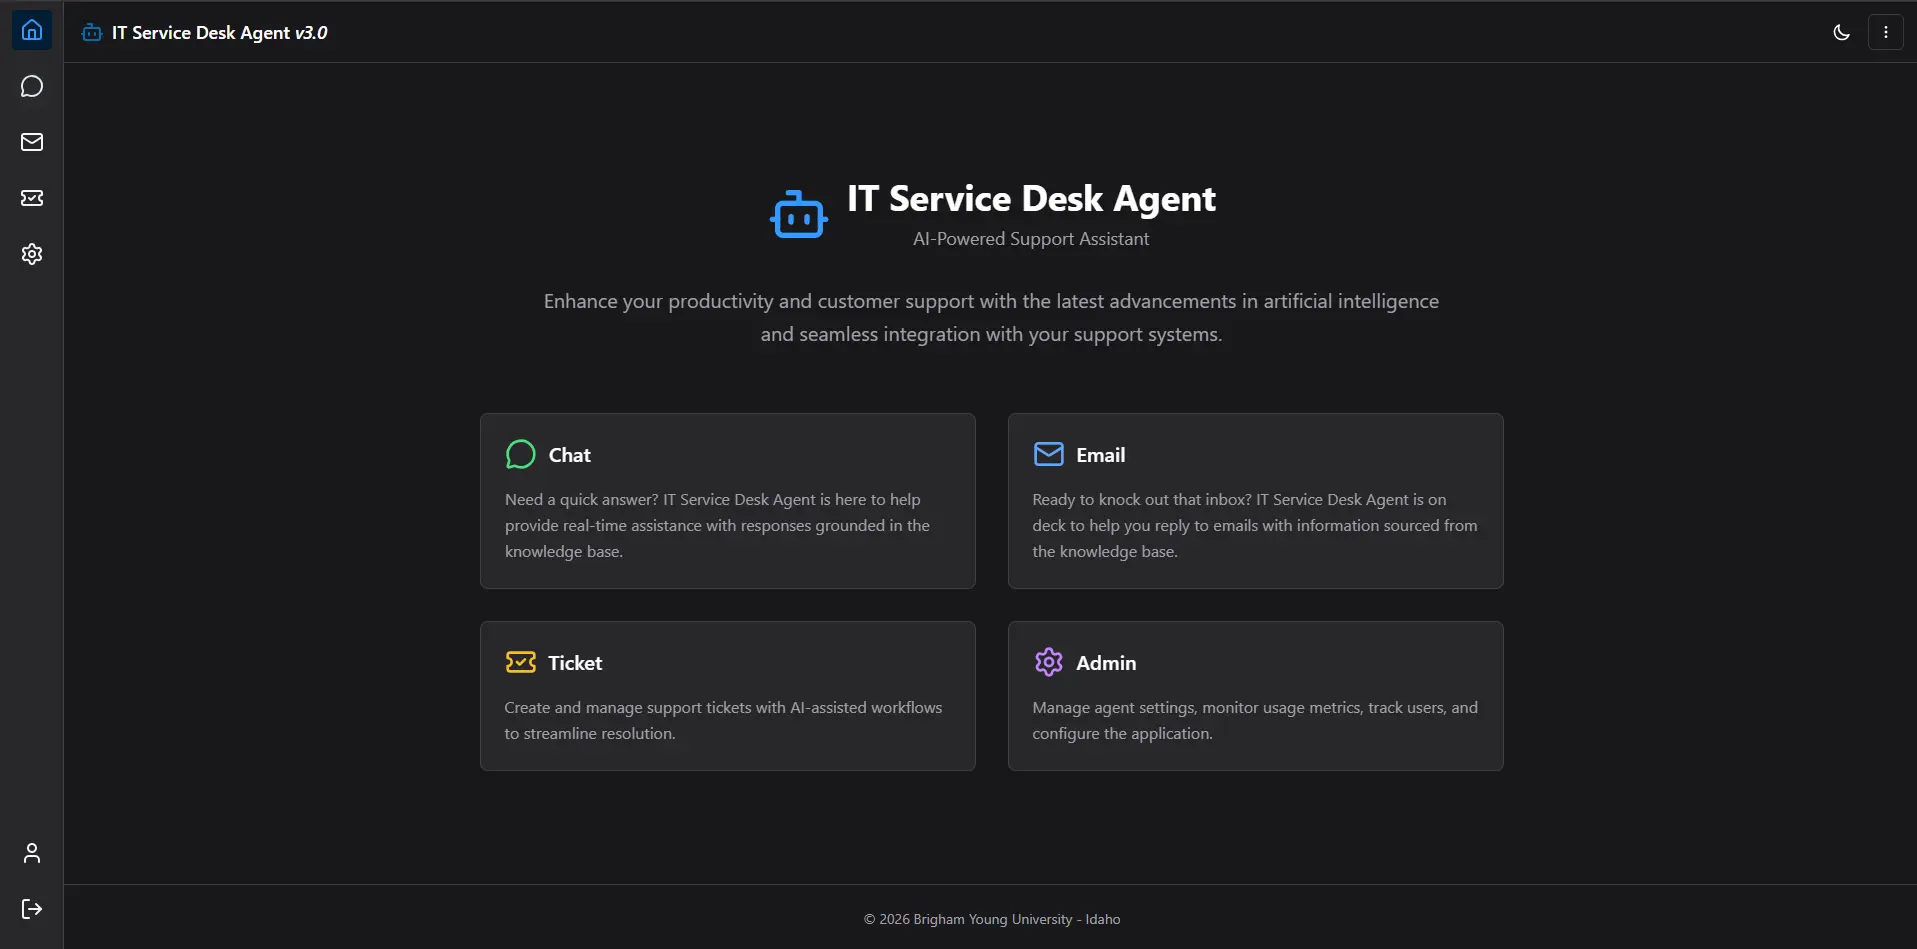The width and height of the screenshot is (1917, 949).
Task: Click the logout icon in the sidebar
Action: click(x=32, y=909)
